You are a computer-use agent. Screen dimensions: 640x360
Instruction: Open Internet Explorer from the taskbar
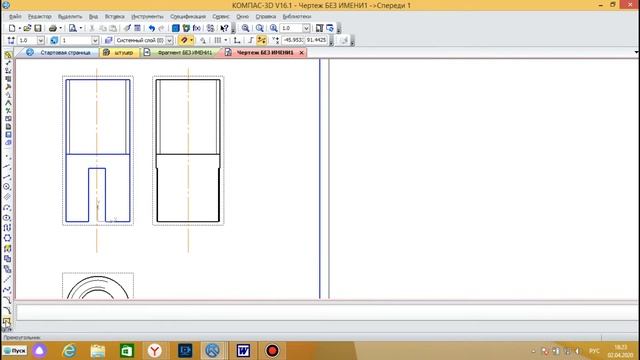click(69, 351)
